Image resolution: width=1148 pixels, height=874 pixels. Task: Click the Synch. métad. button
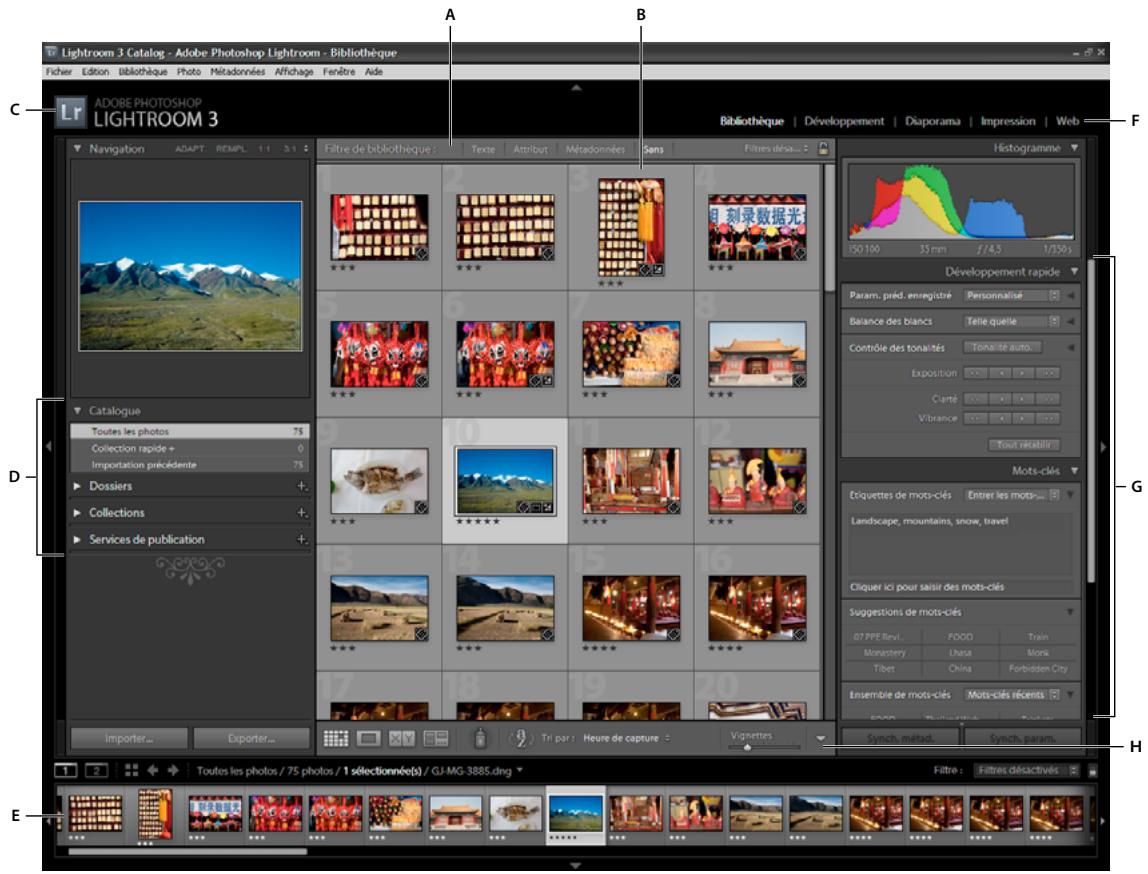(901, 739)
